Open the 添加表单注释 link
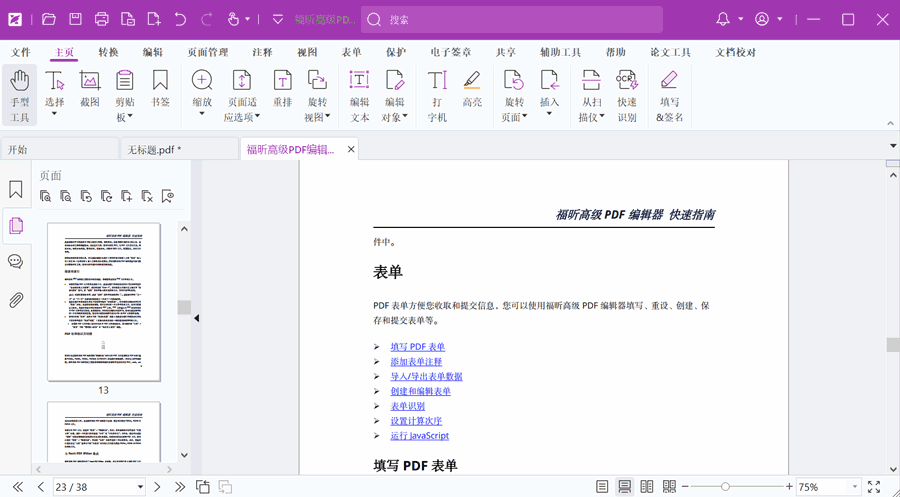The width and height of the screenshot is (900, 497). (x=416, y=362)
